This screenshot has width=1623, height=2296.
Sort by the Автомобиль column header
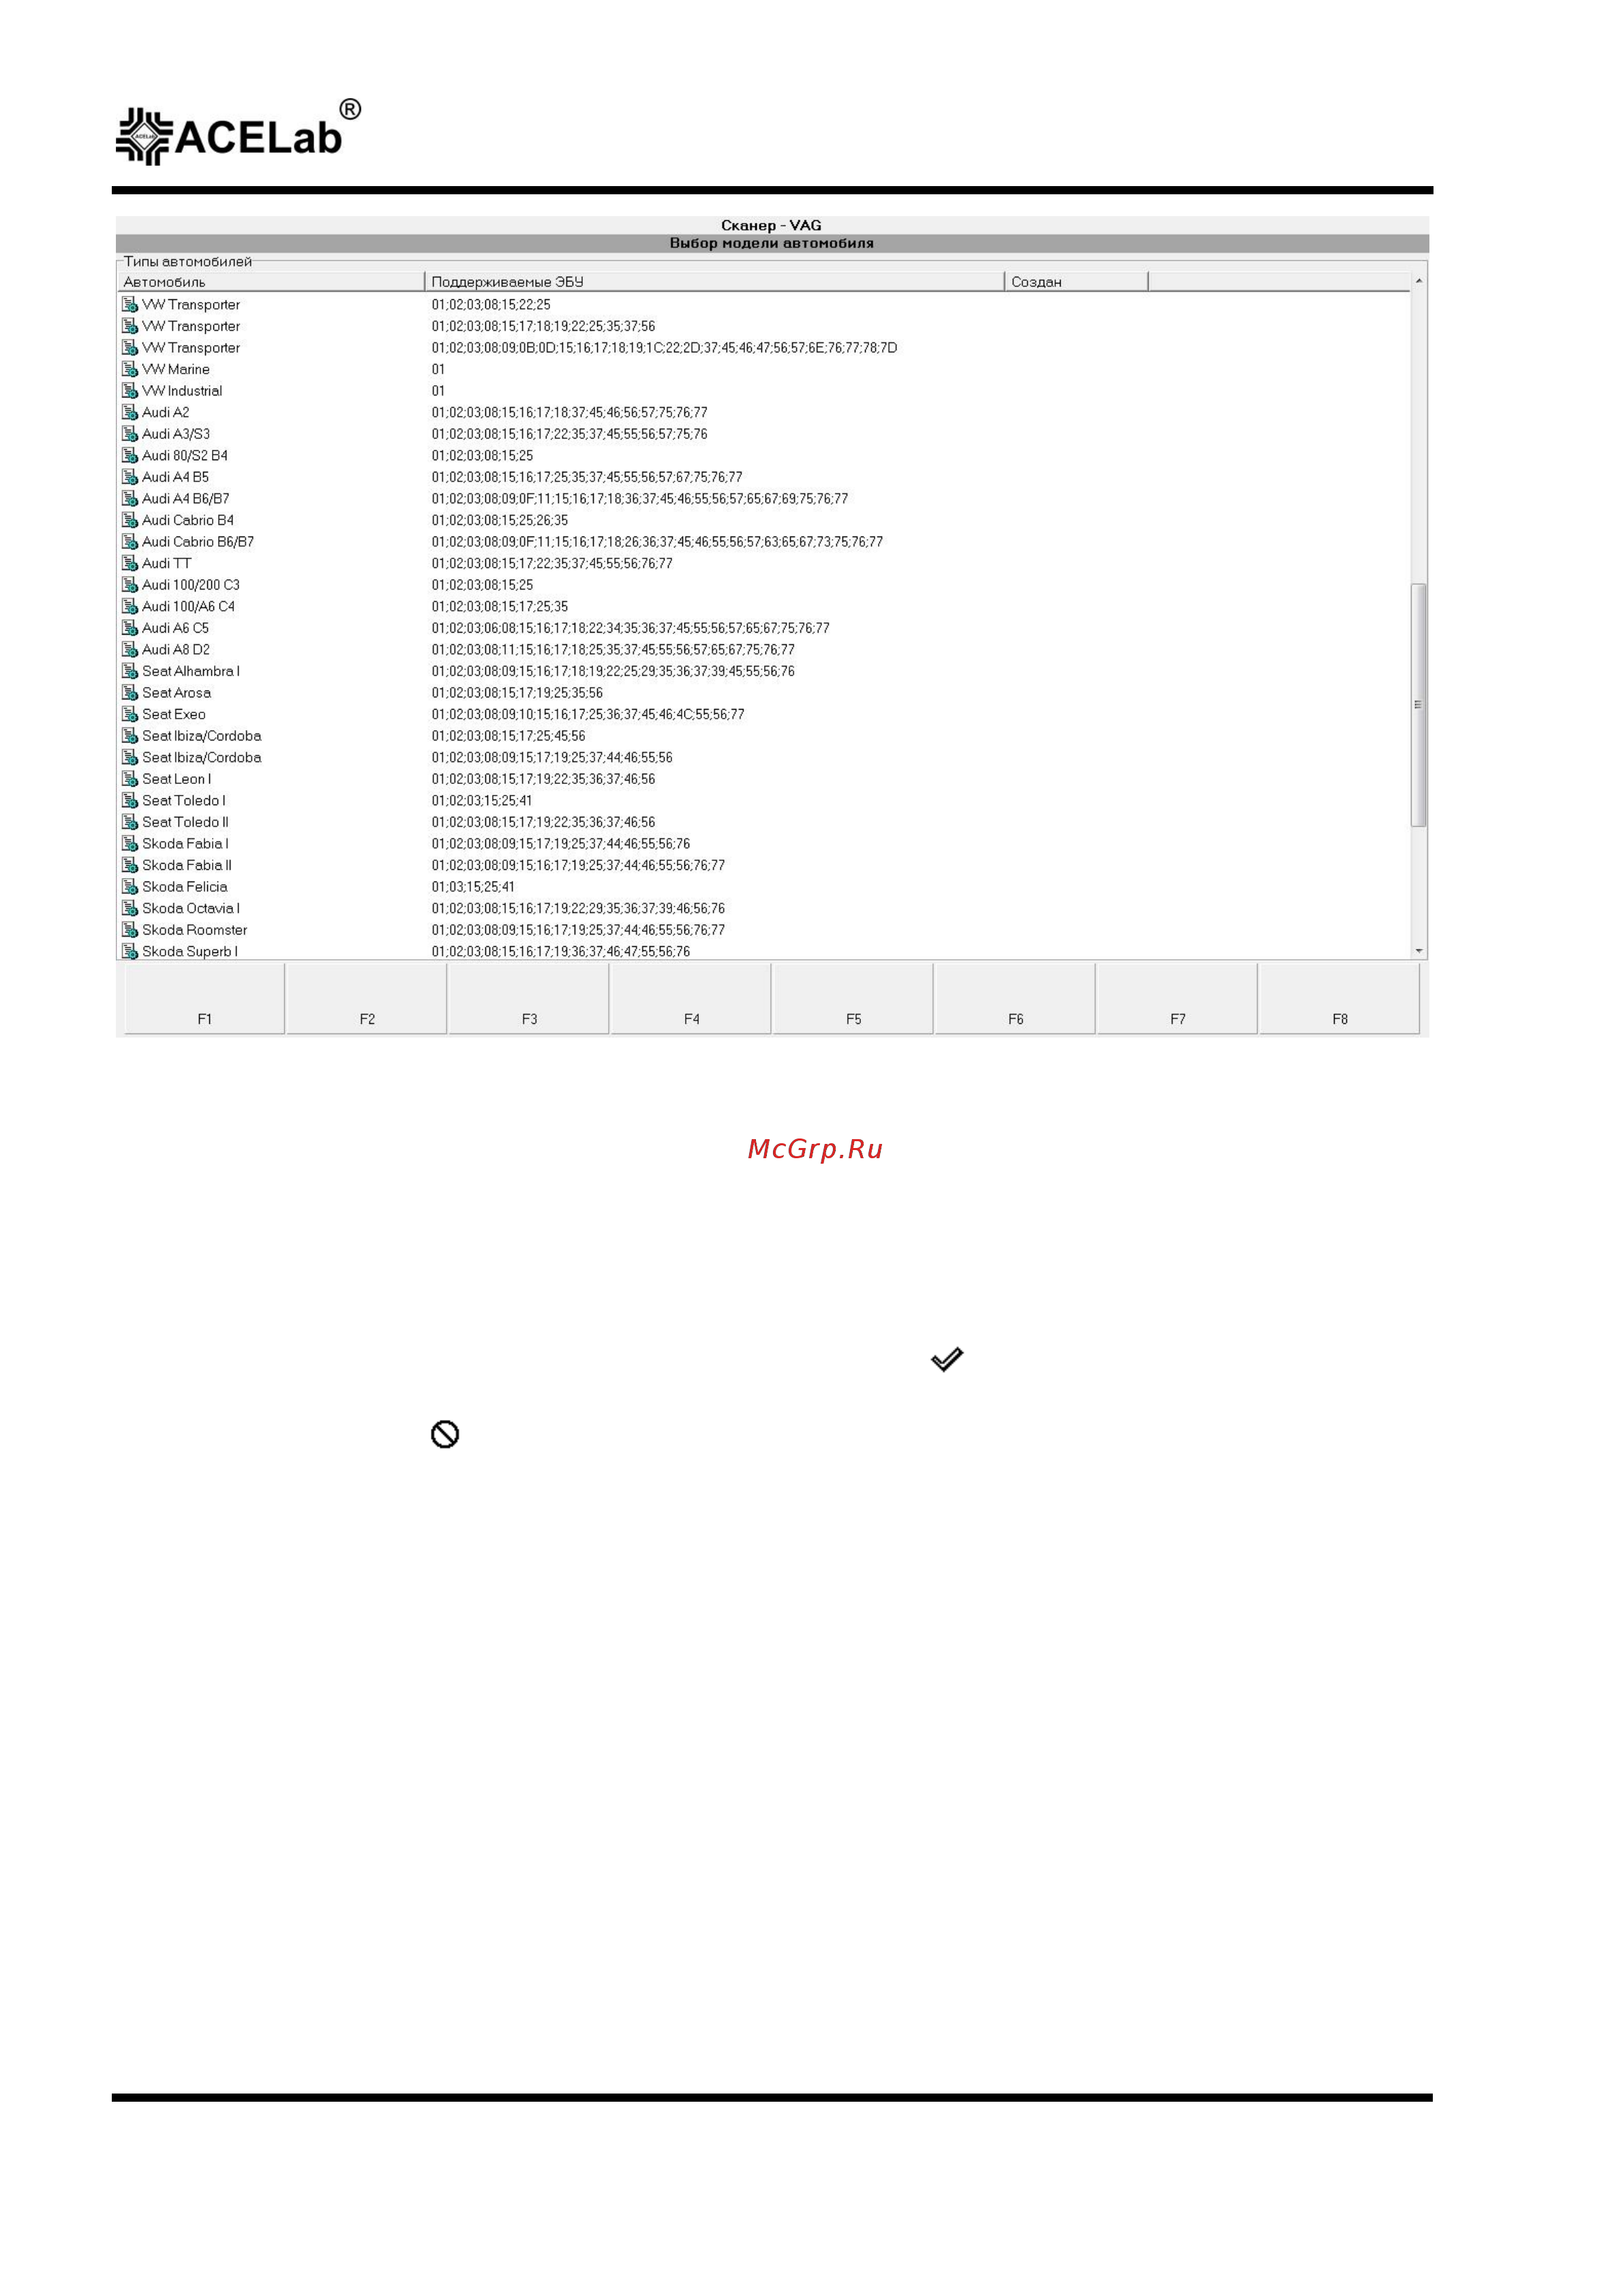[x=271, y=282]
